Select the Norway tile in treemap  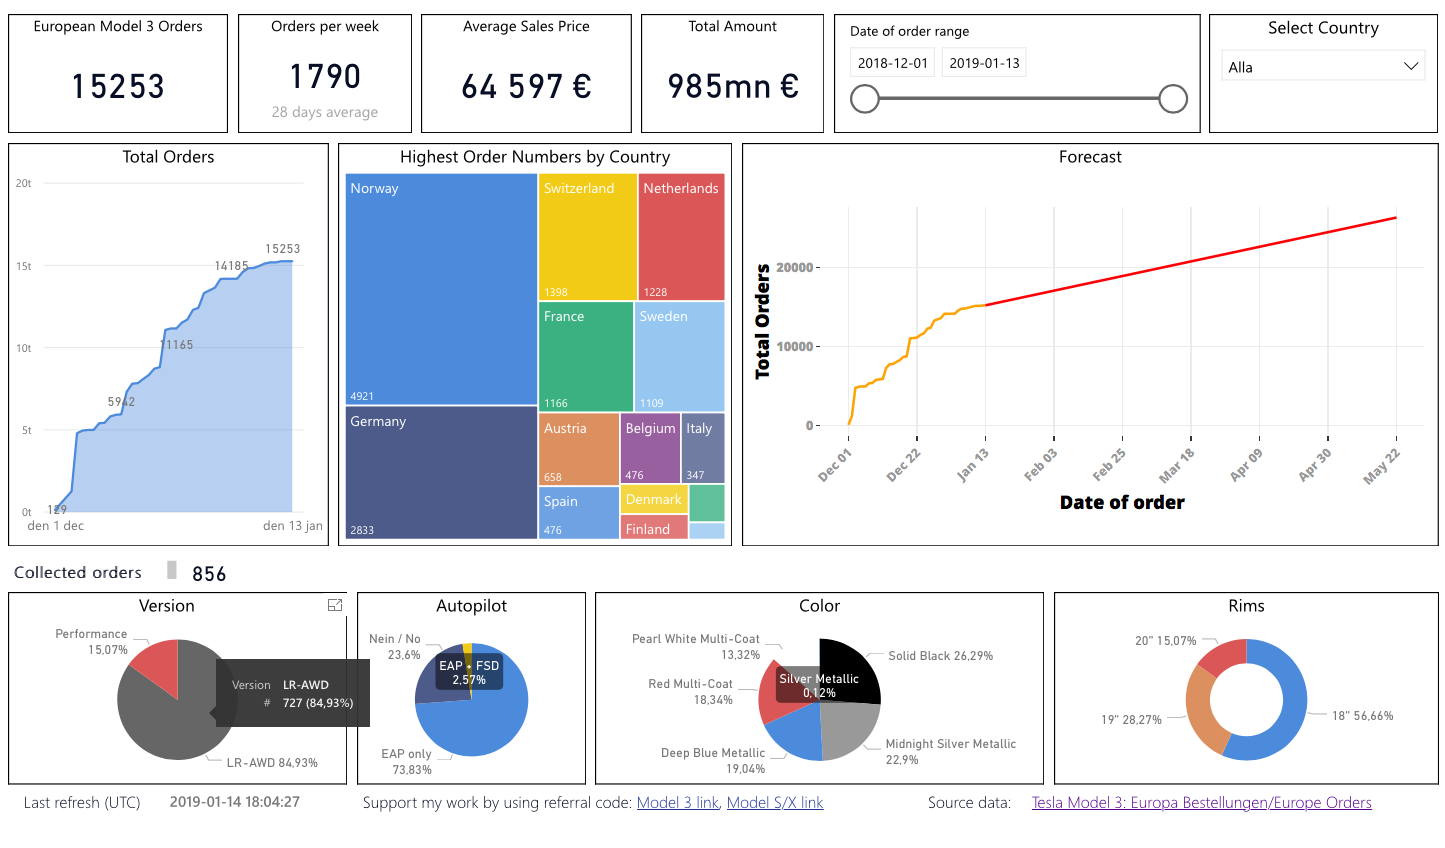click(x=441, y=289)
